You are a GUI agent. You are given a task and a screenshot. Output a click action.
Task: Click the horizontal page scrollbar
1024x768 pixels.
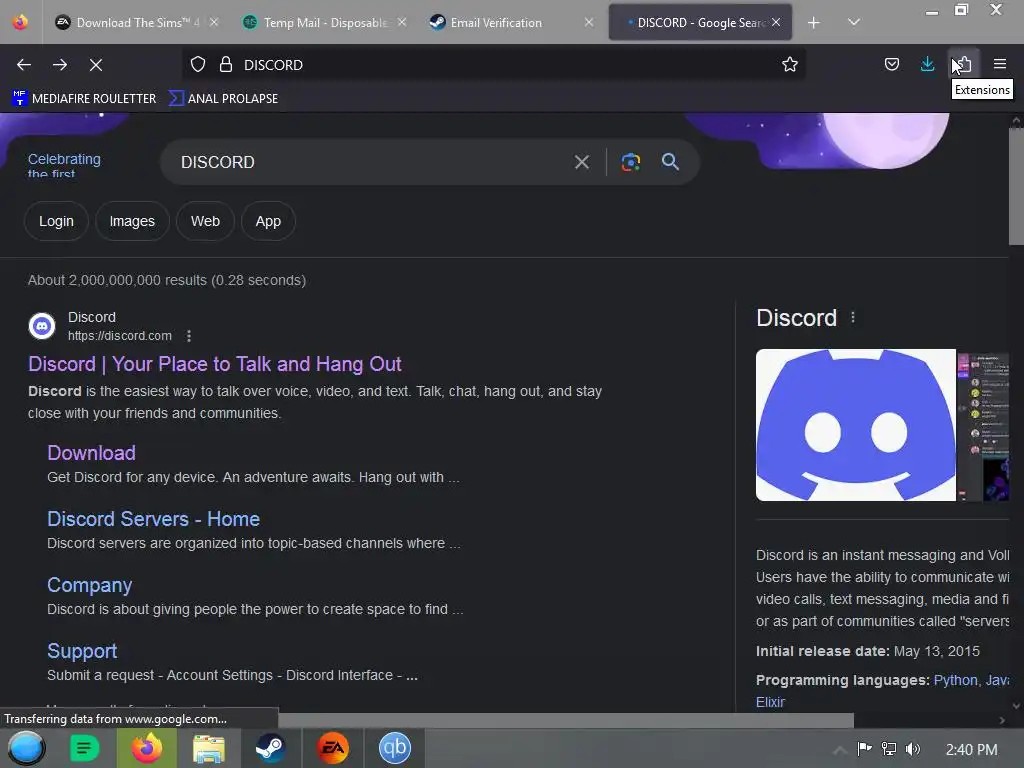(566, 720)
